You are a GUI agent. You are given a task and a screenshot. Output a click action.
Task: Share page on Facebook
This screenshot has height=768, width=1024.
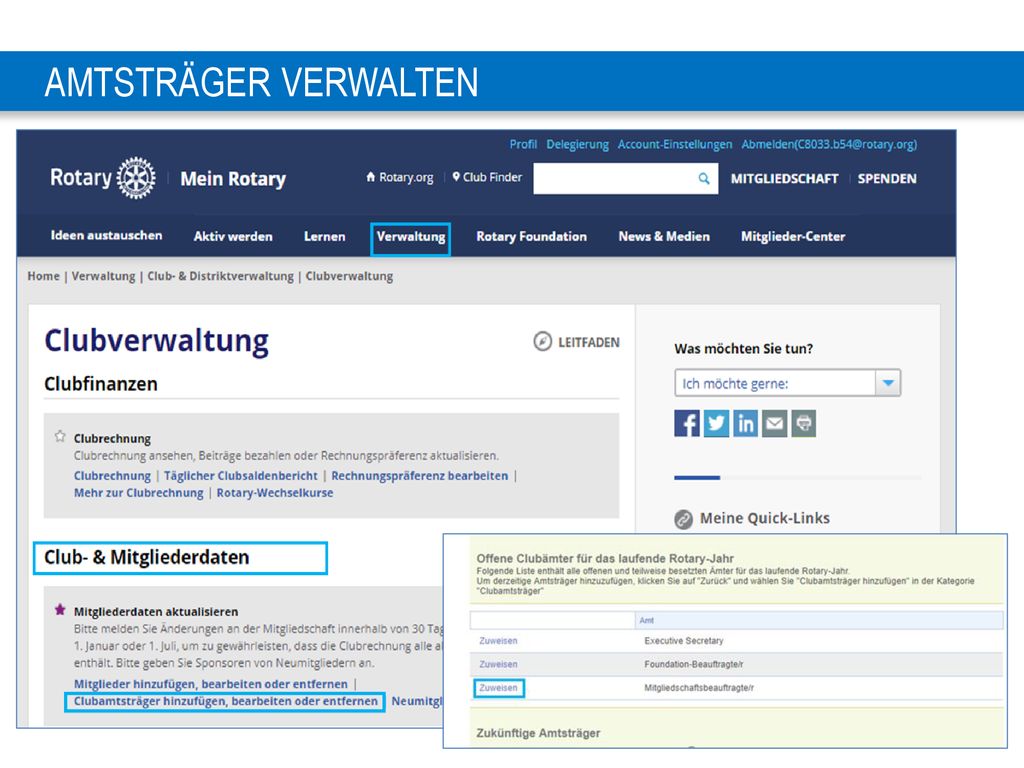click(686, 423)
